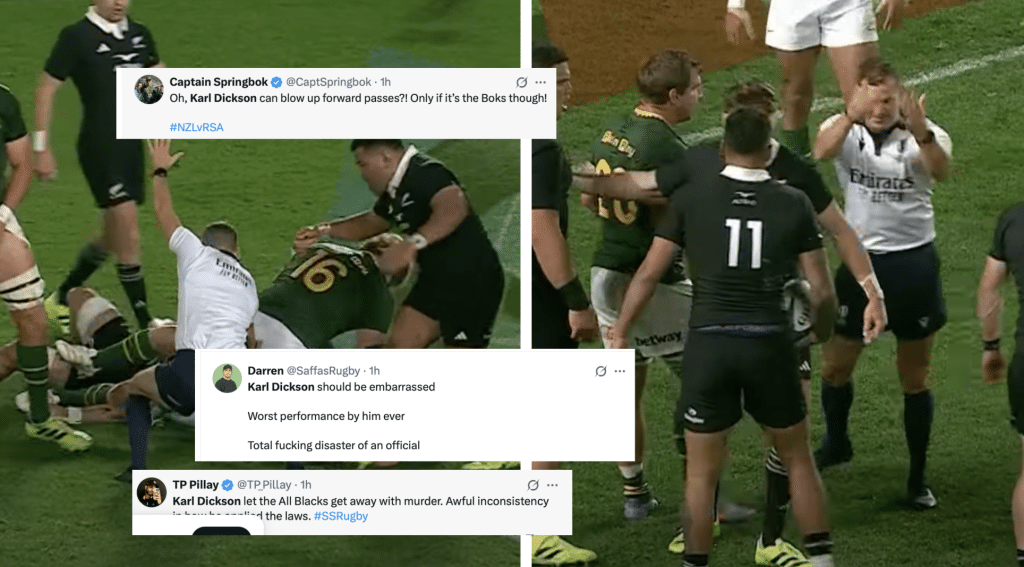1024x567 pixels.
Task: Click the Darren display name
Action: [x=266, y=370]
